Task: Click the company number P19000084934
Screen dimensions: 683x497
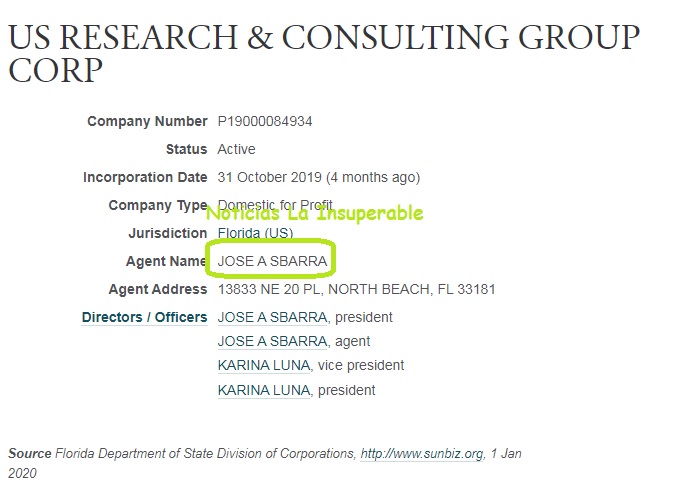Action: tap(265, 121)
